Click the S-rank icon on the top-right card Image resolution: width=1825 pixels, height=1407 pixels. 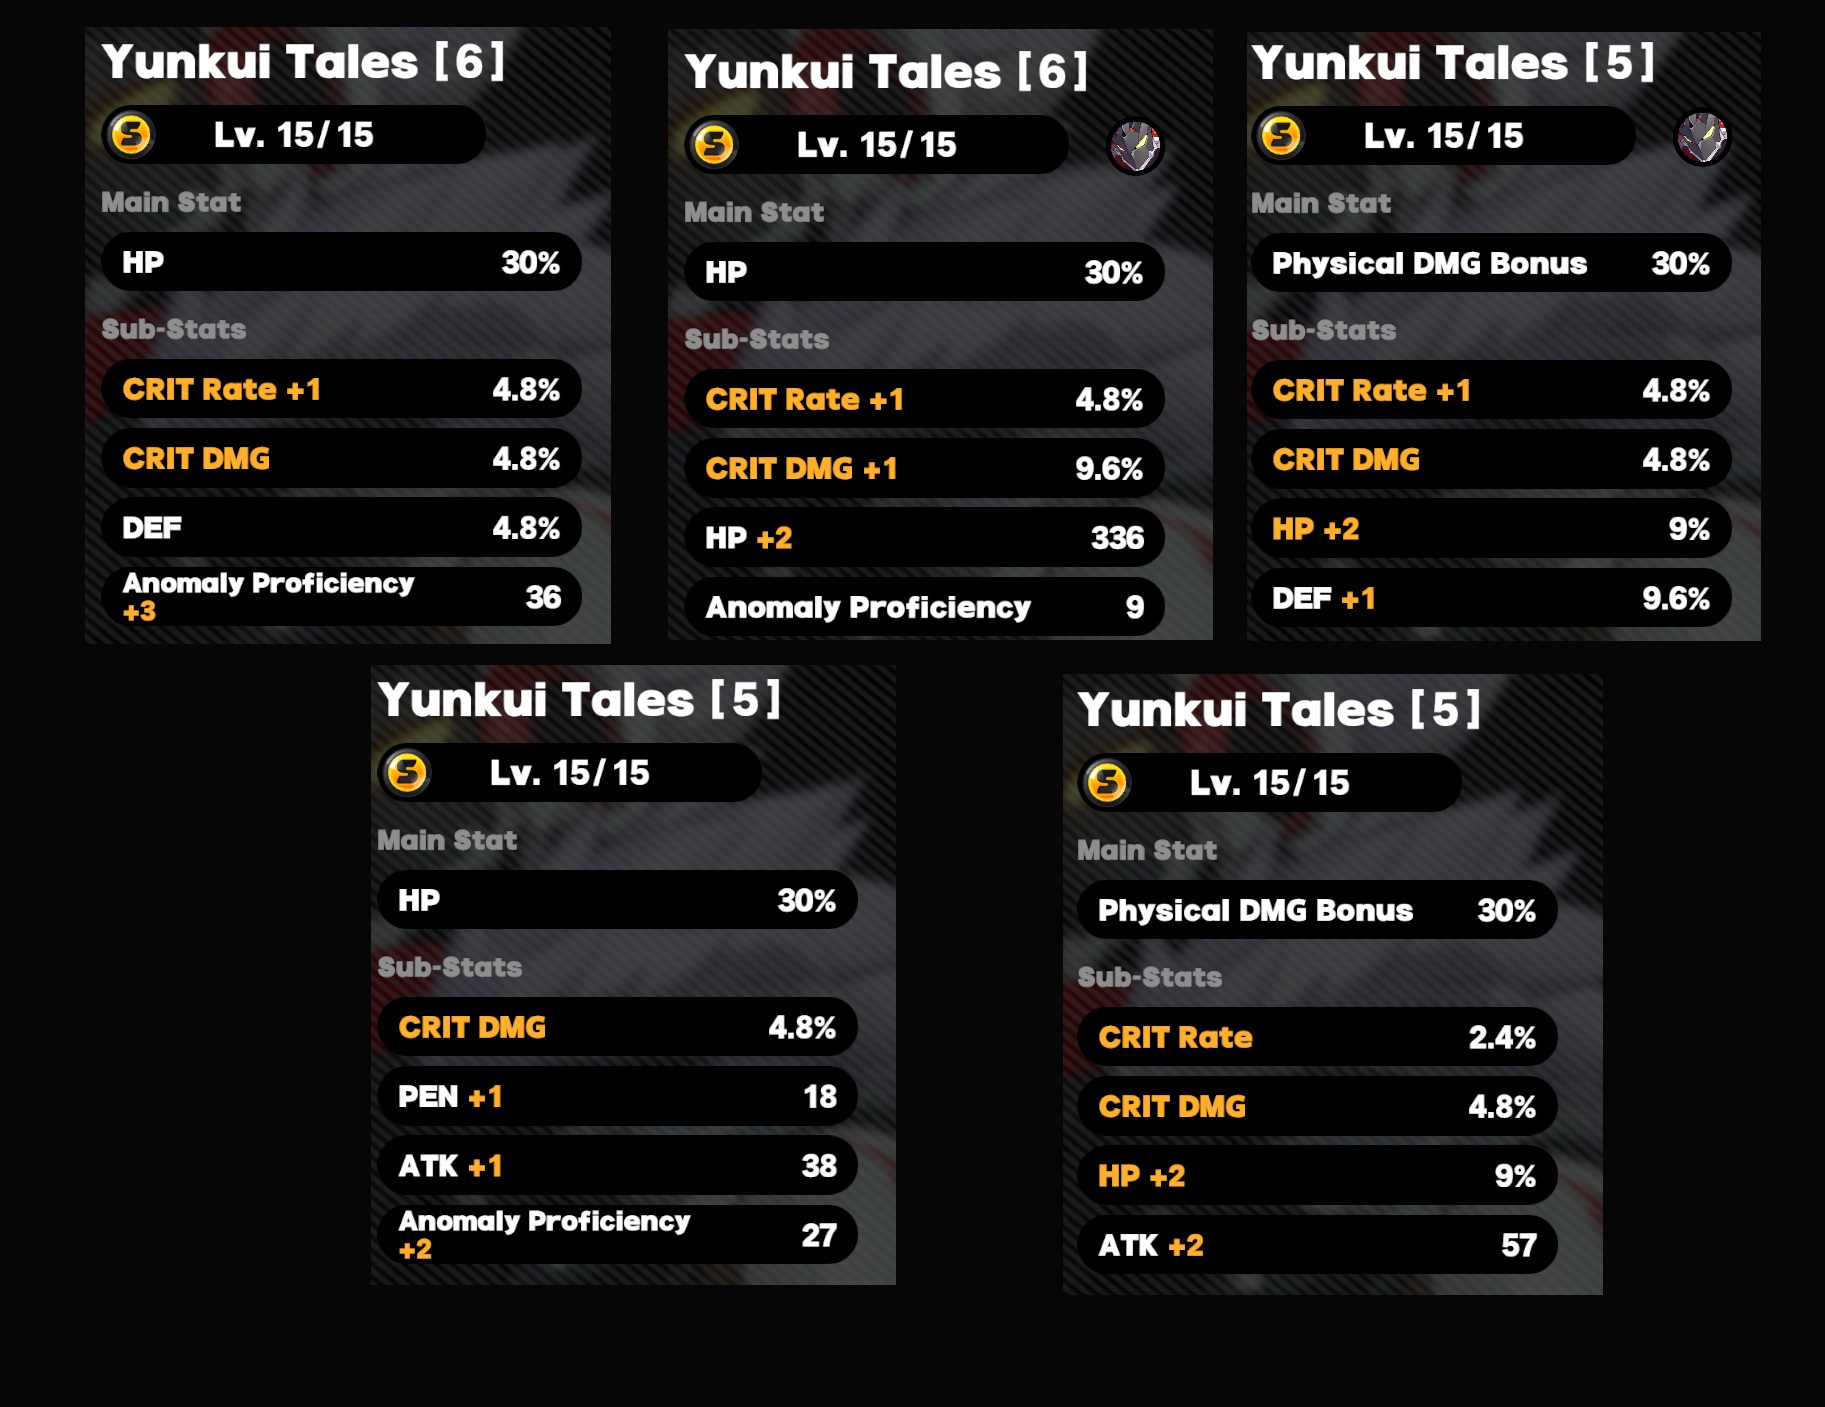(x=1281, y=135)
